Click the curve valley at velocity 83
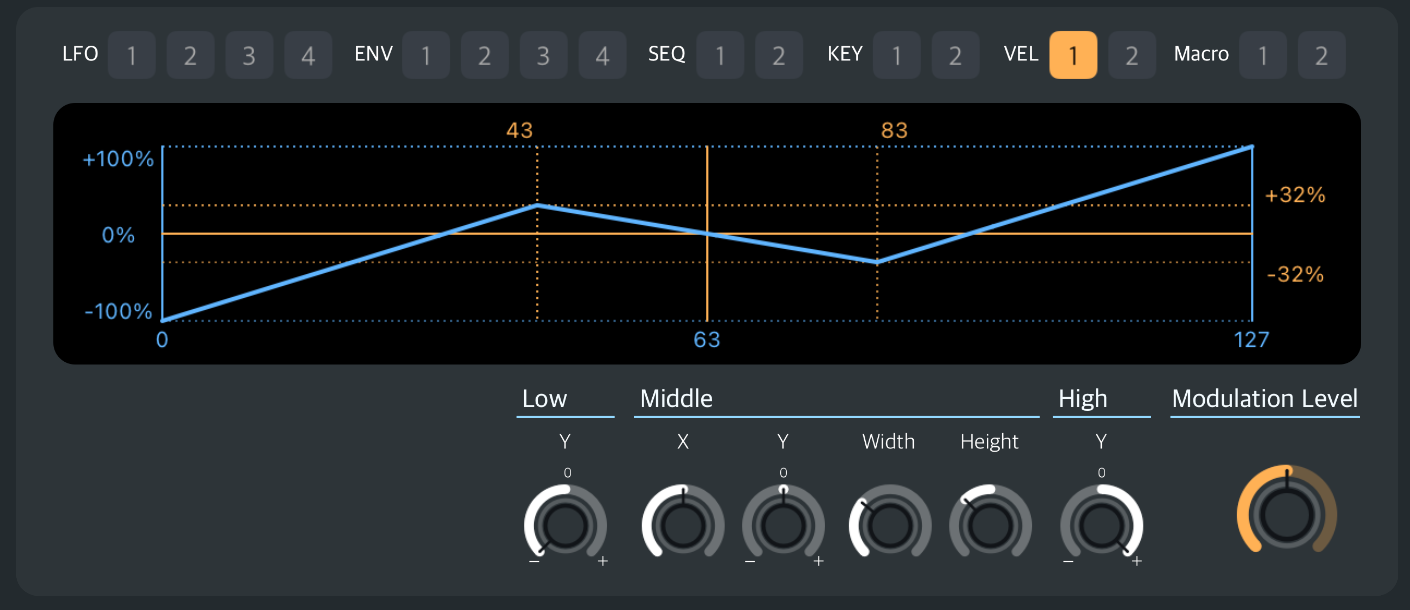This screenshot has height=610, width=1410. (877, 262)
